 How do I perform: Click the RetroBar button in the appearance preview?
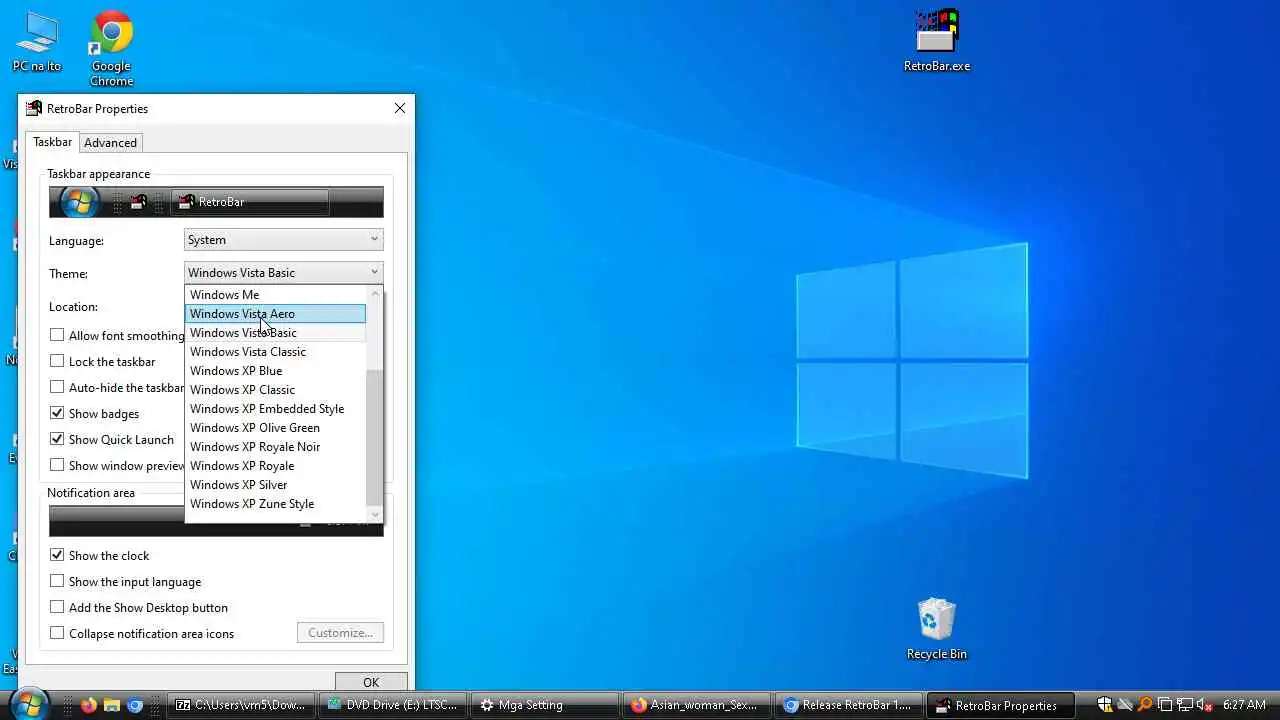pyautogui.click(x=250, y=202)
